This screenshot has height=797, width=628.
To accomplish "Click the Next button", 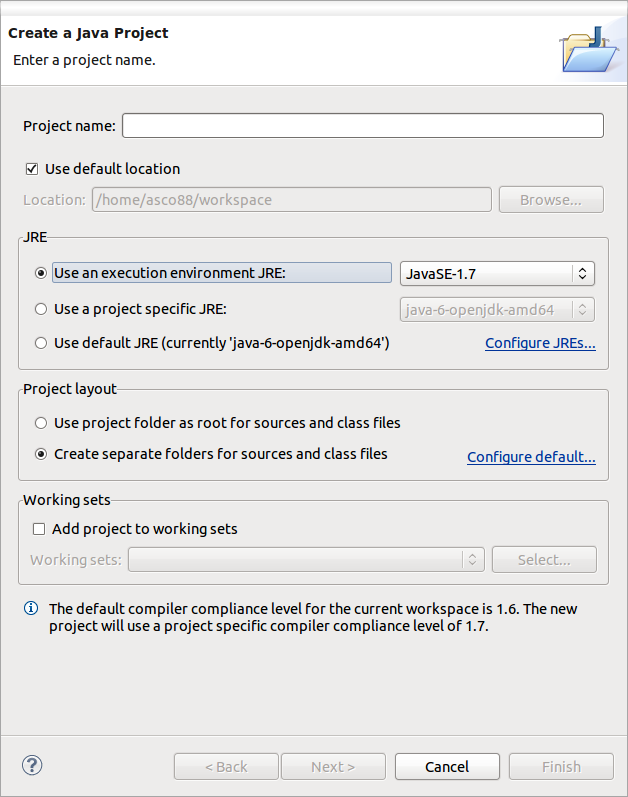I will [x=333, y=767].
